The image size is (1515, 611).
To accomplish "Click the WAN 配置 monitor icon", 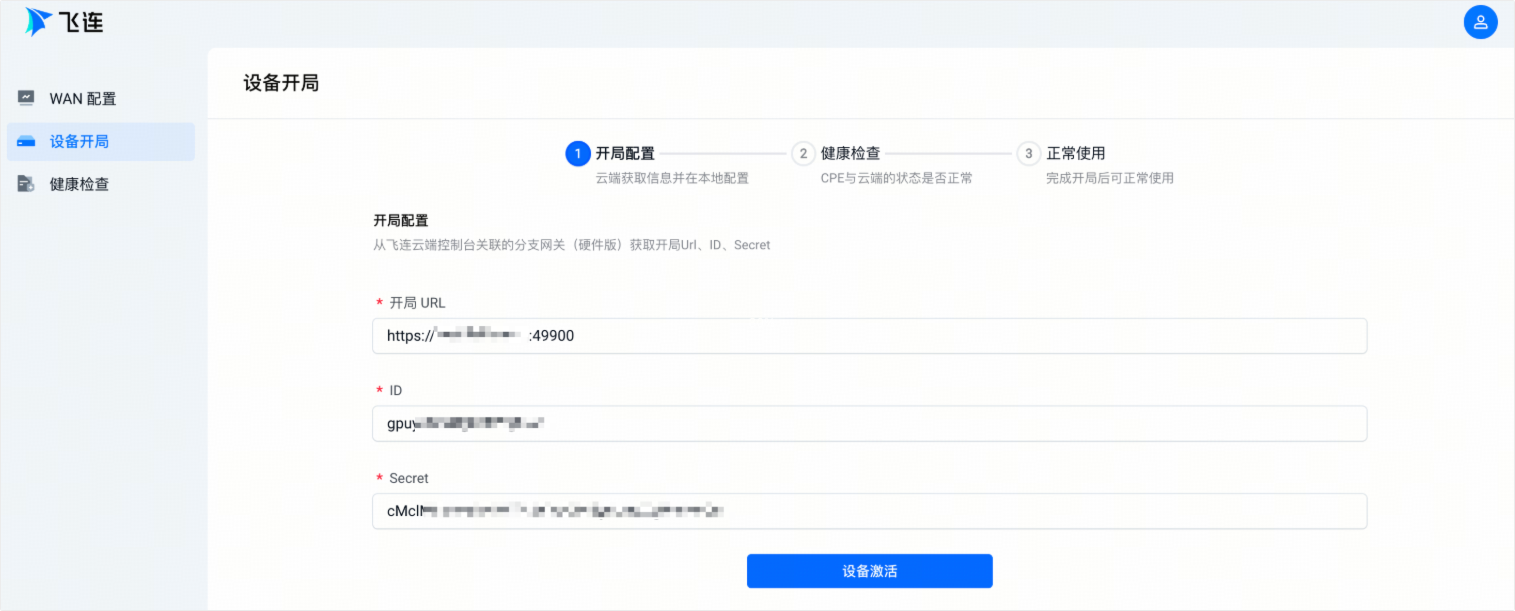I will [x=26, y=99].
